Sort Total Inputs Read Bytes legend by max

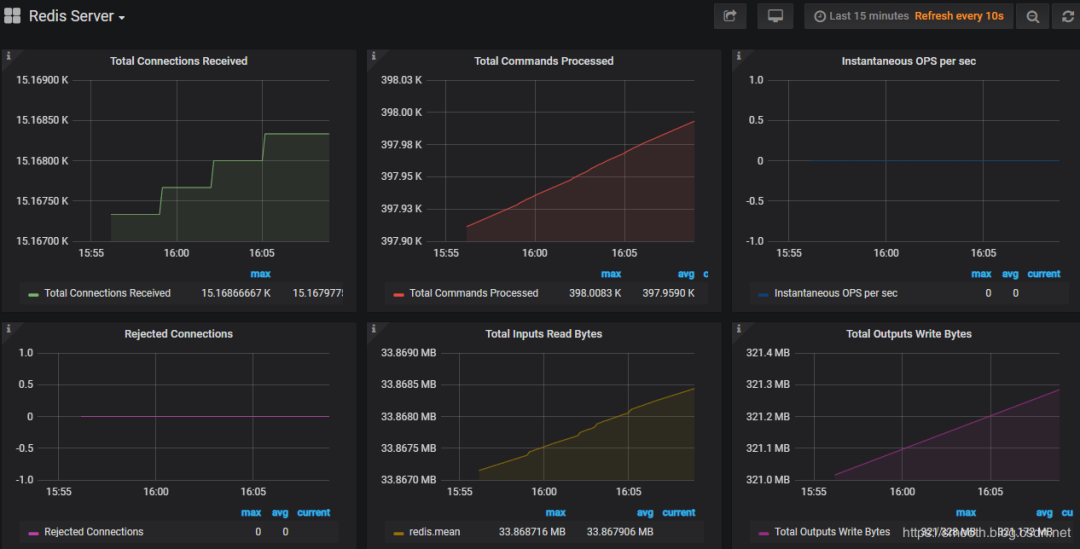(555, 512)
